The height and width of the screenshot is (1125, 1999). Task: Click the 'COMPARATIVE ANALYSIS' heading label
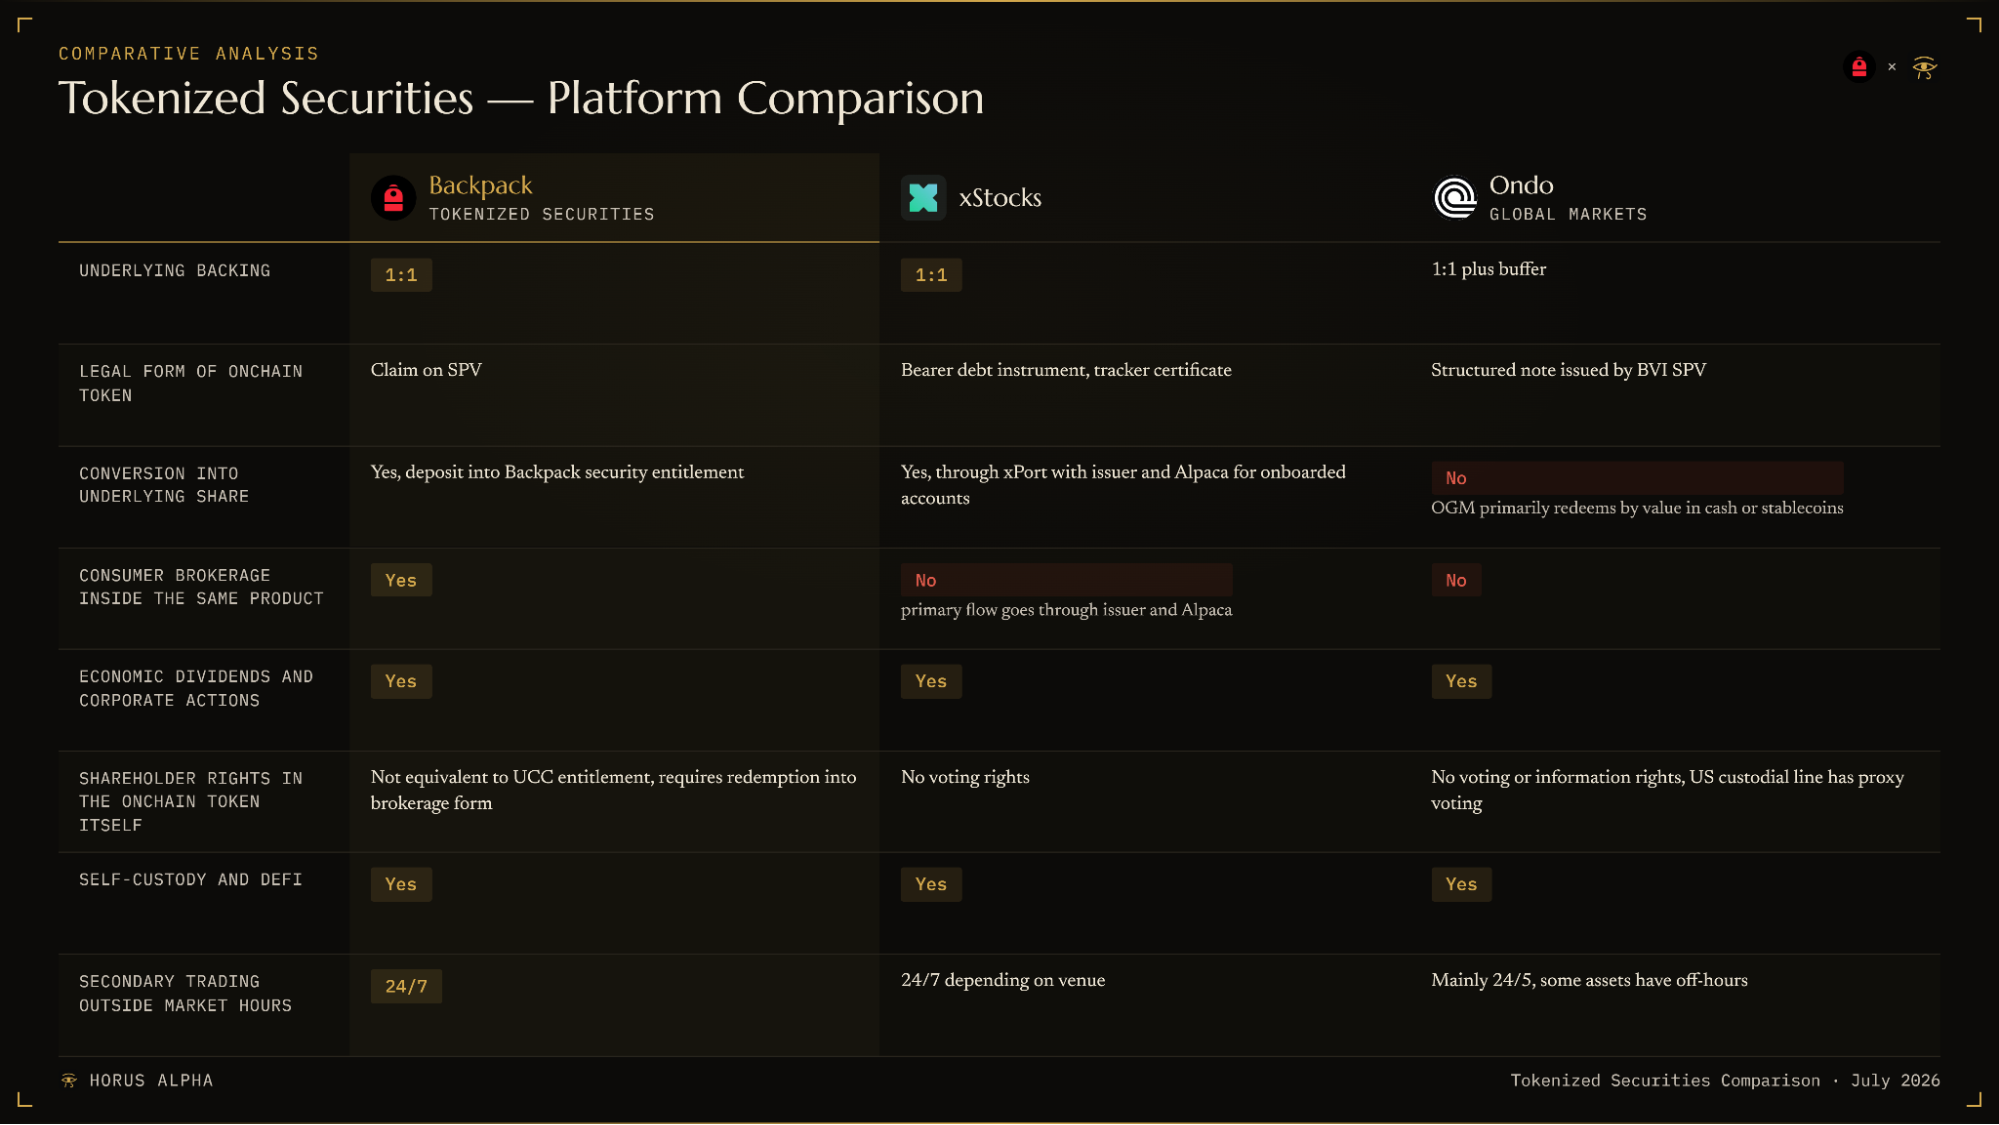(188, 53)
